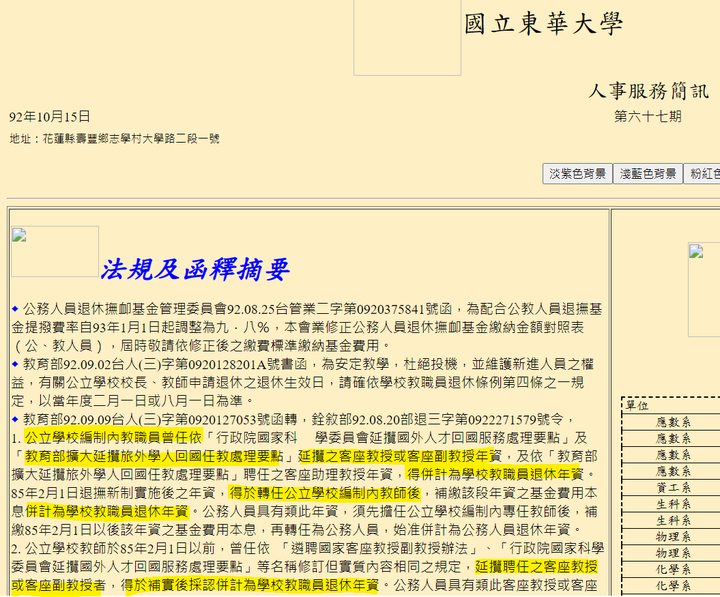Click the 淡紫色背景 button

[577, 174]
